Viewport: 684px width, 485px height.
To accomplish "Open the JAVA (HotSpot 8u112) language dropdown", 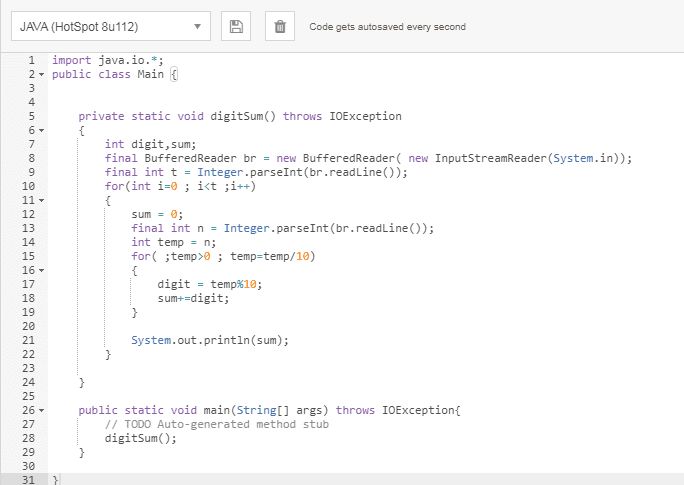I will click(x=111, y=27).
